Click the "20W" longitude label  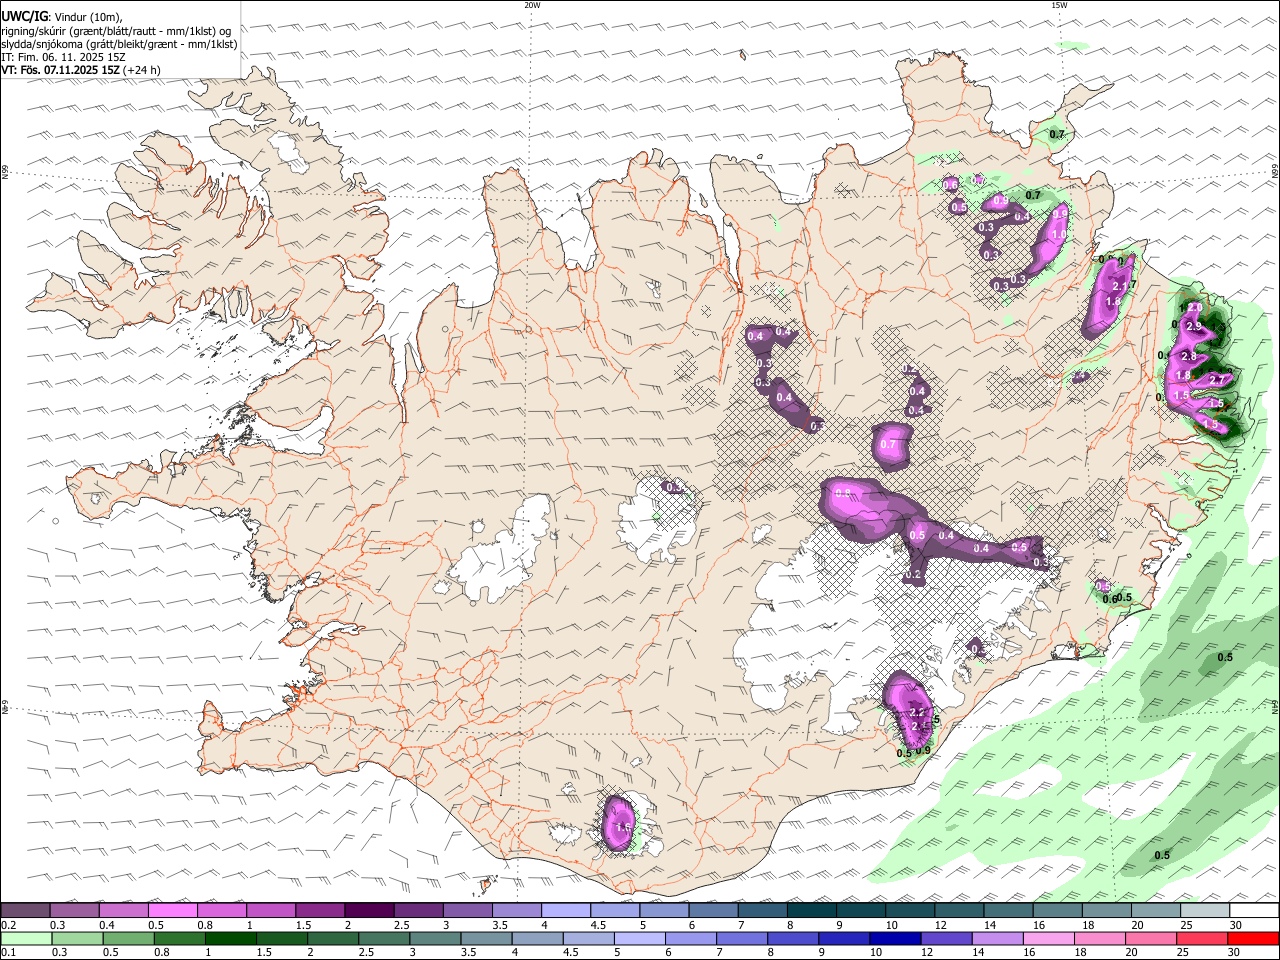point(532,4)
